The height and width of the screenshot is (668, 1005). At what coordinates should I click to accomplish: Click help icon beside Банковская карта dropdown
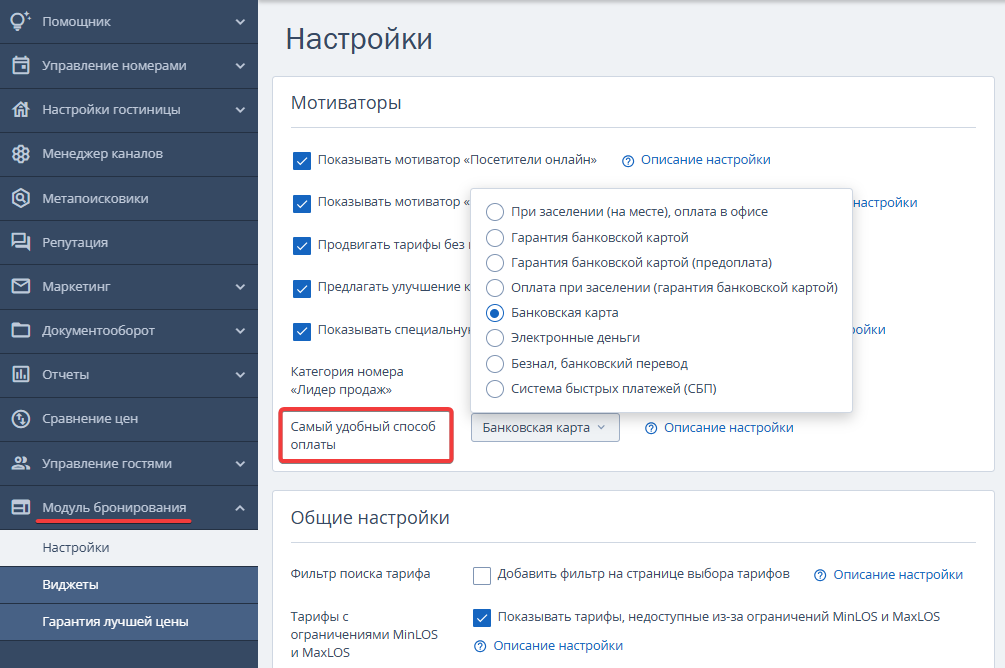pos(651,428)
